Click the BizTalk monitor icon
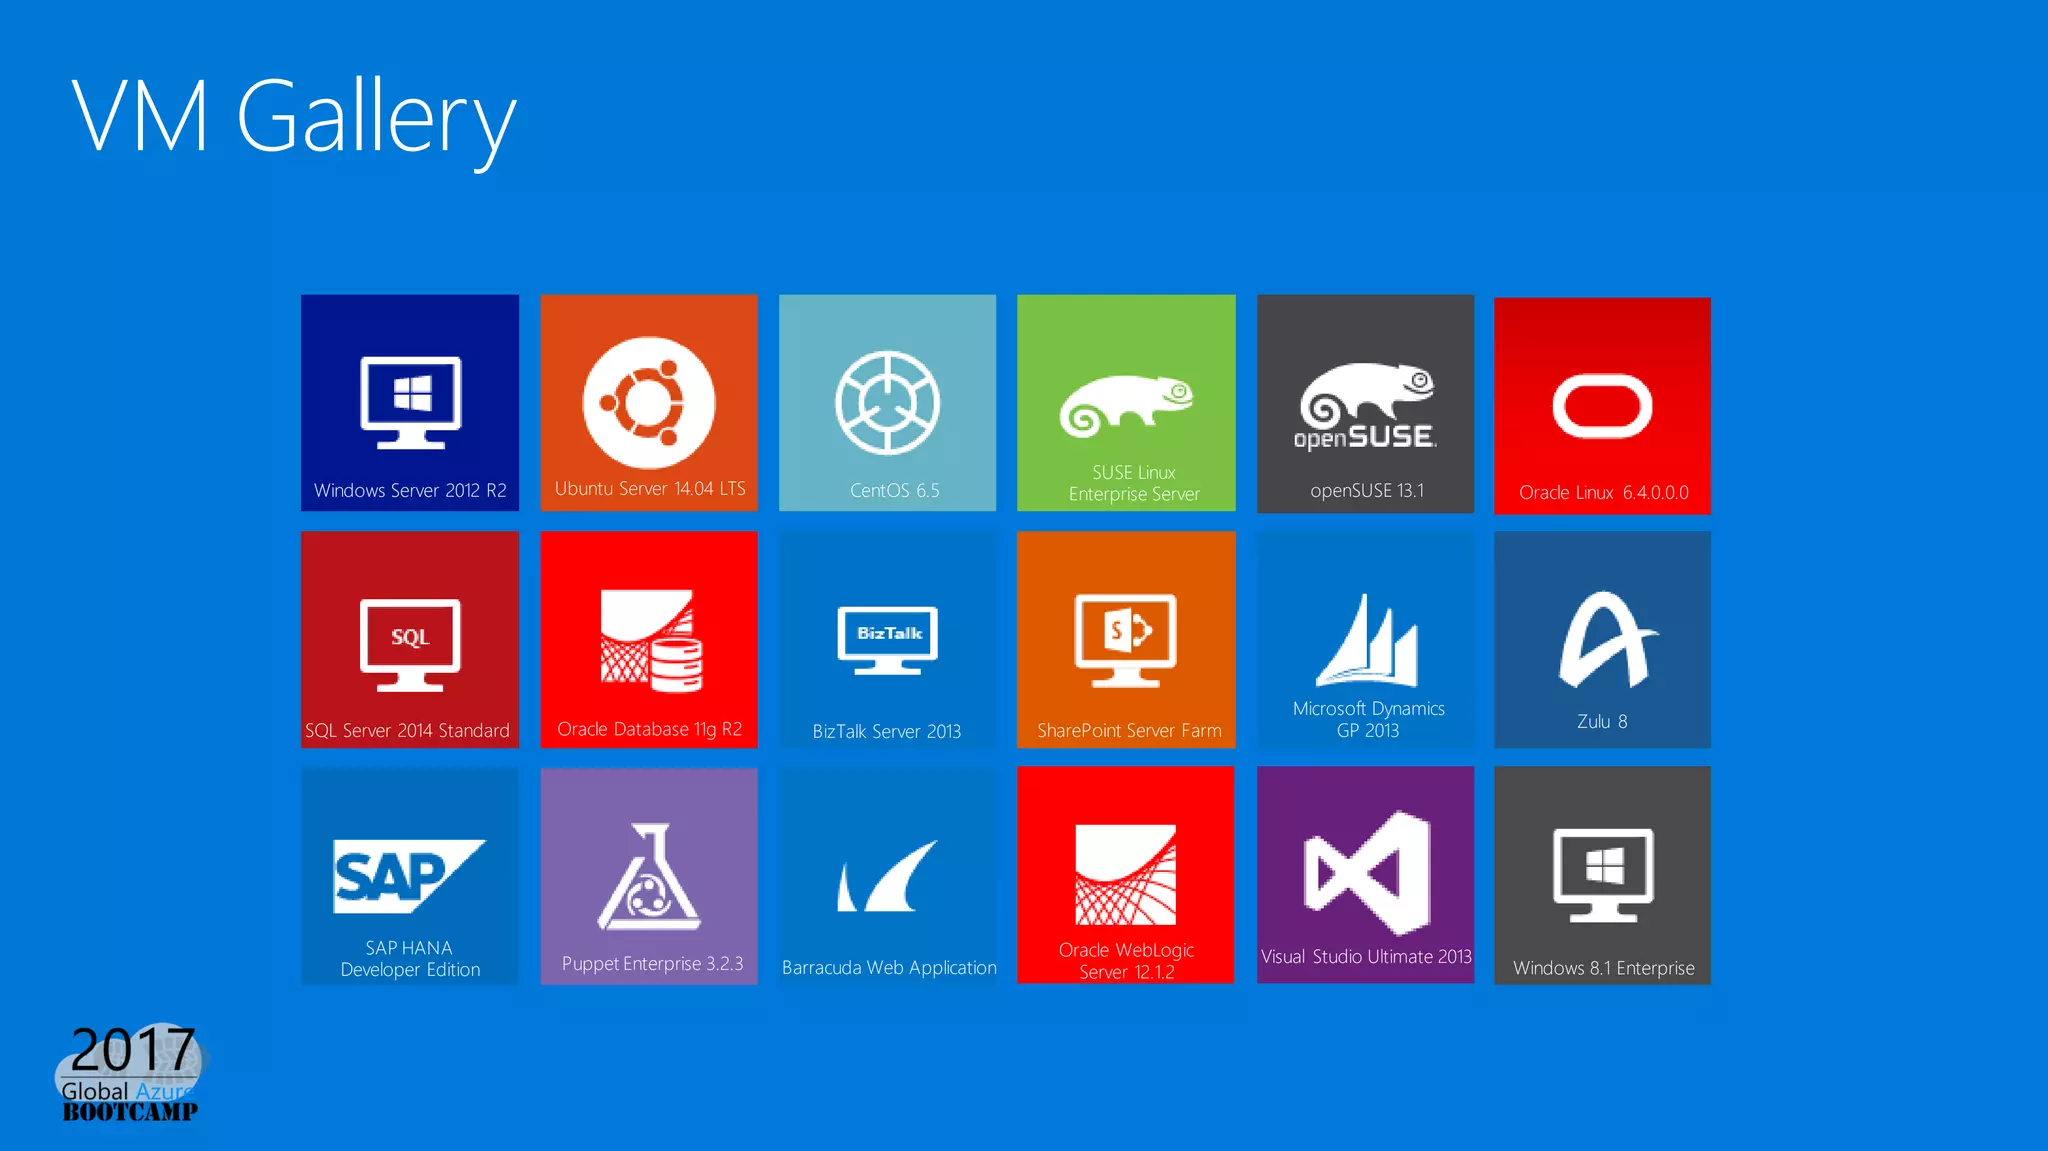Screen dimensions: 2048x1151 pos(888,640)
